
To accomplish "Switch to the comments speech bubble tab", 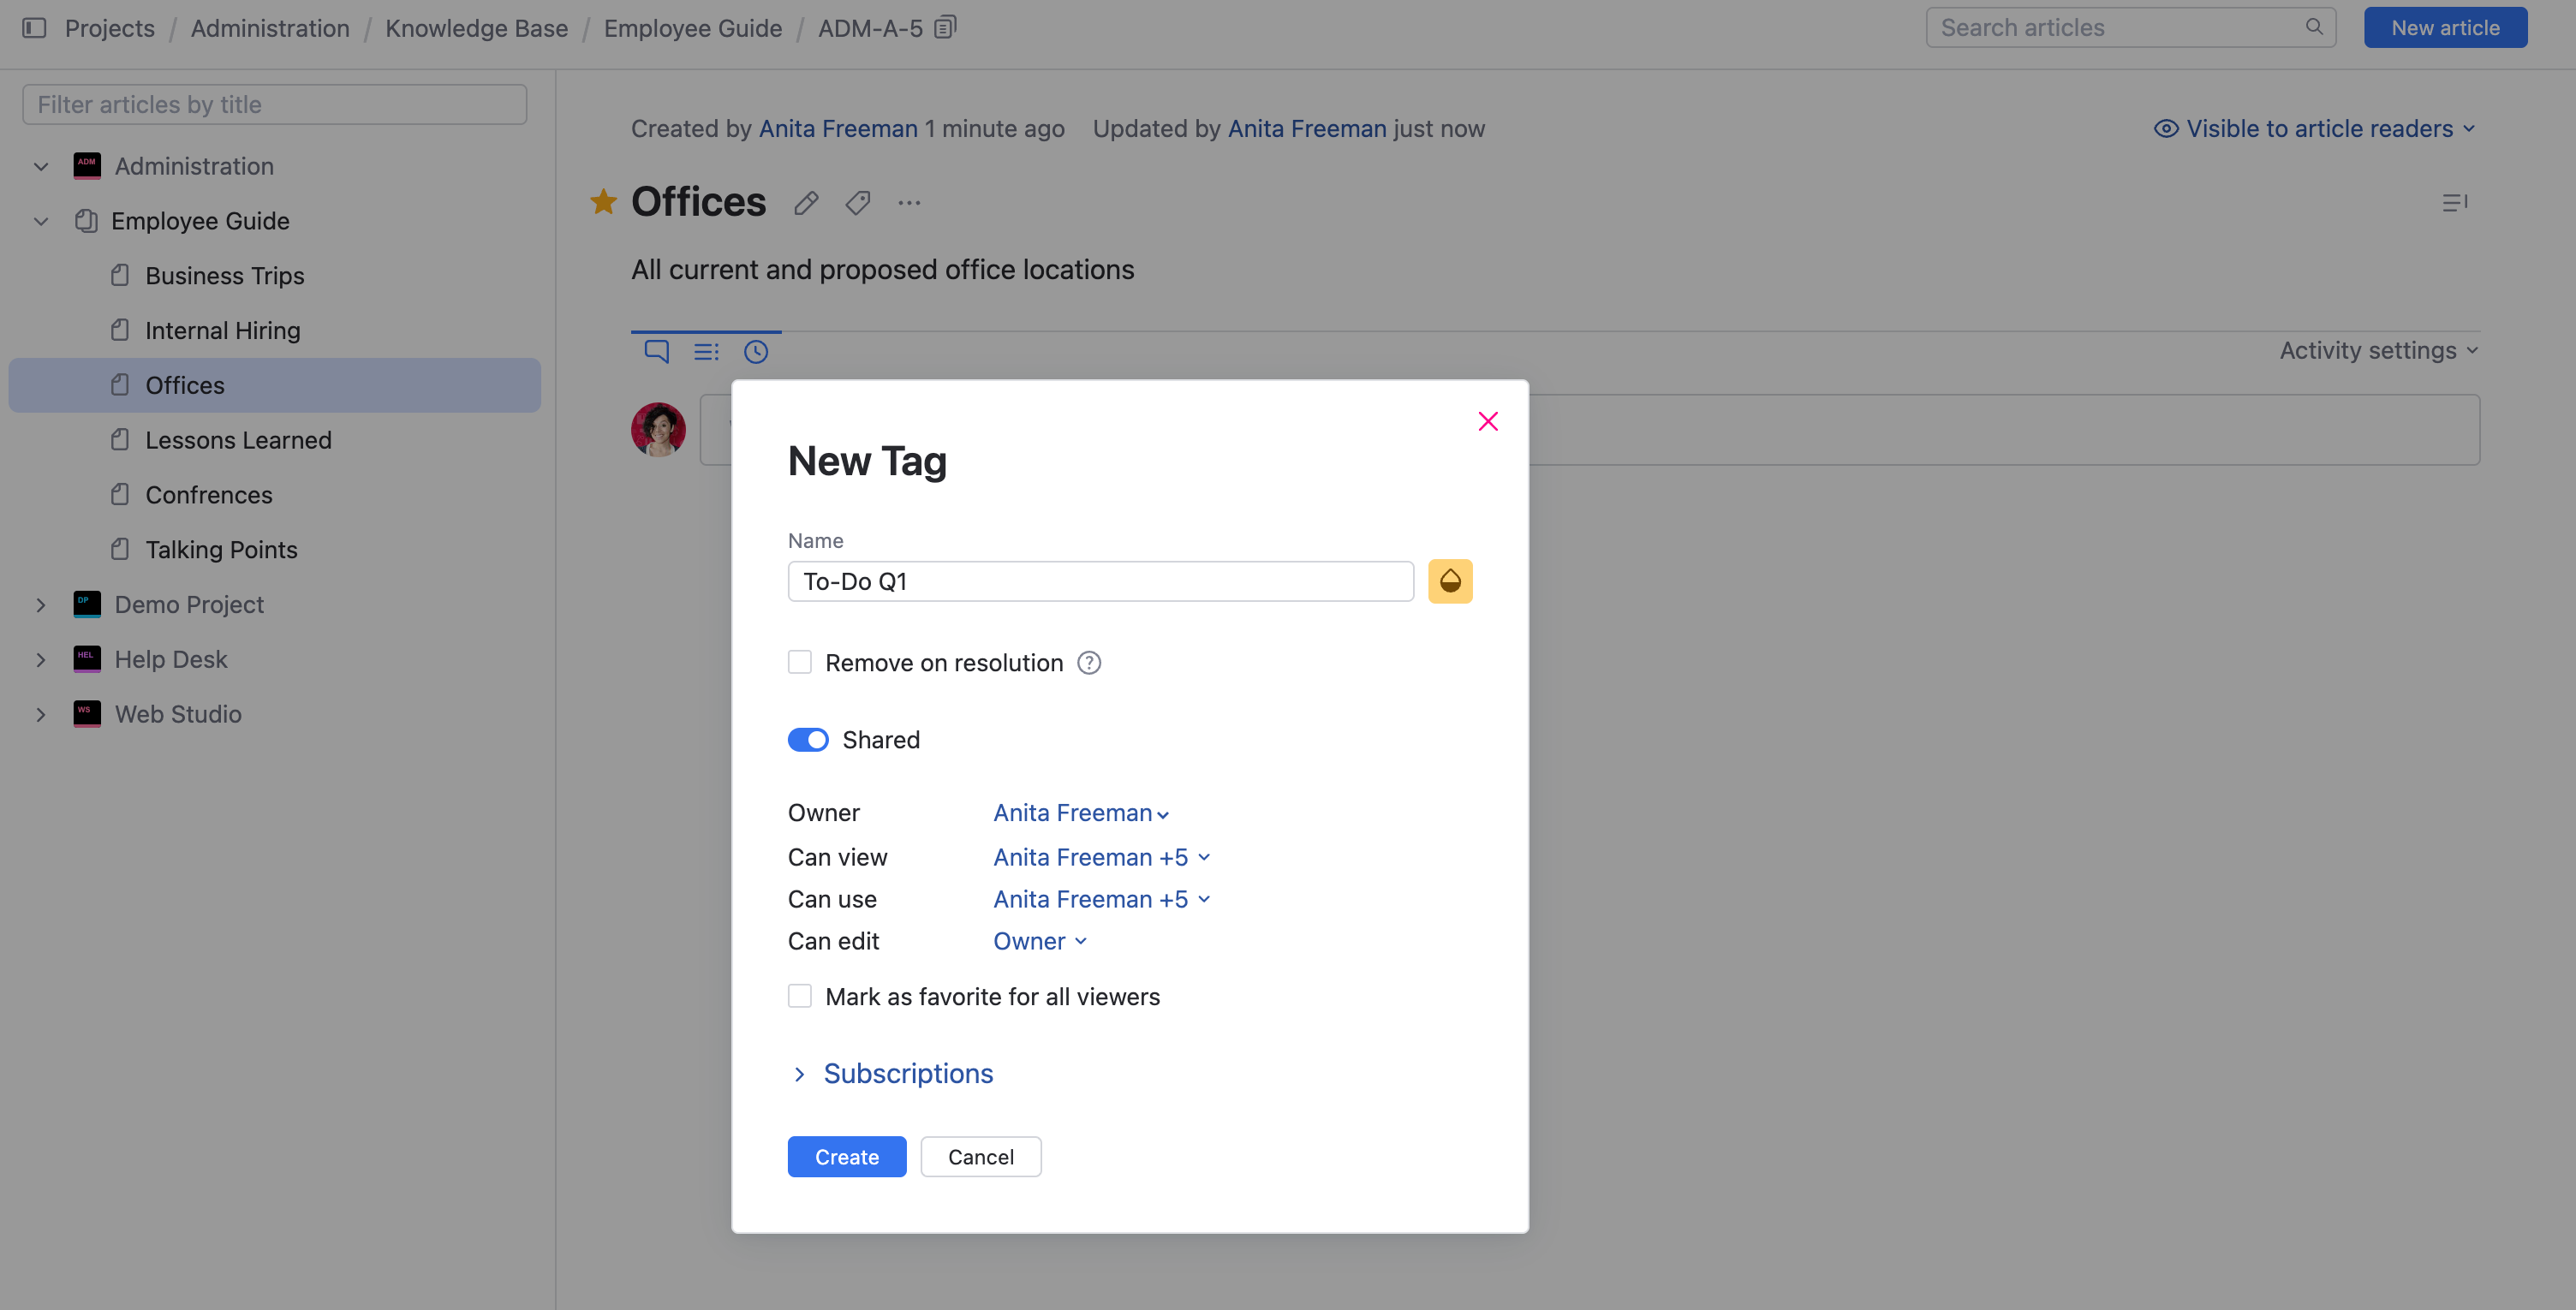I will coord(657,351).
